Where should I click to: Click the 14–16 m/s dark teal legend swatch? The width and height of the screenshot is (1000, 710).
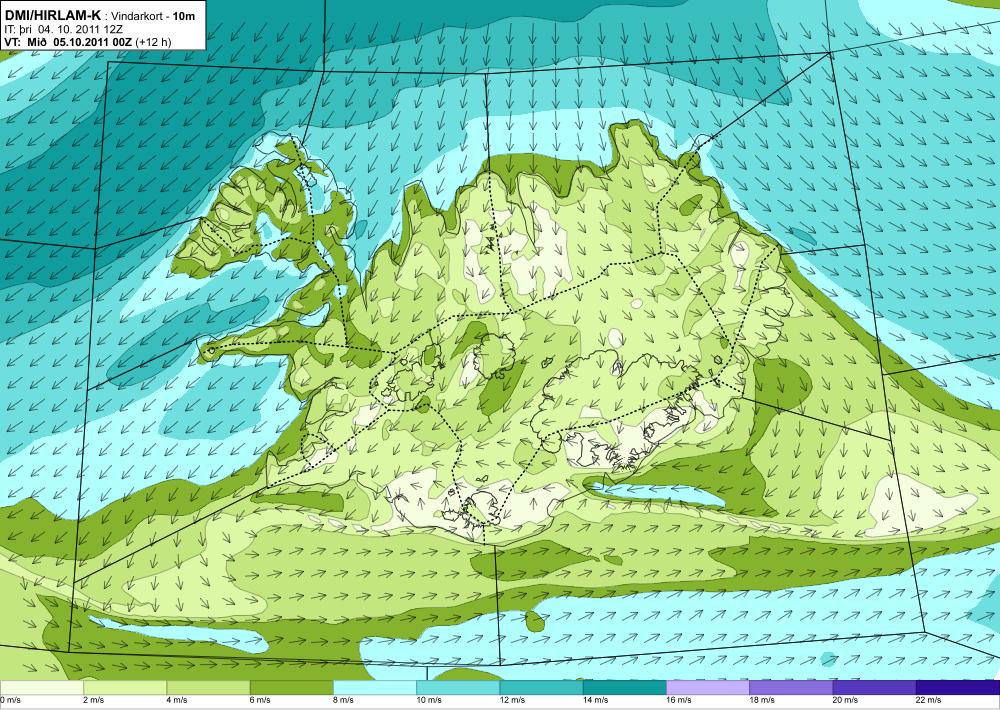click(624, 687)
